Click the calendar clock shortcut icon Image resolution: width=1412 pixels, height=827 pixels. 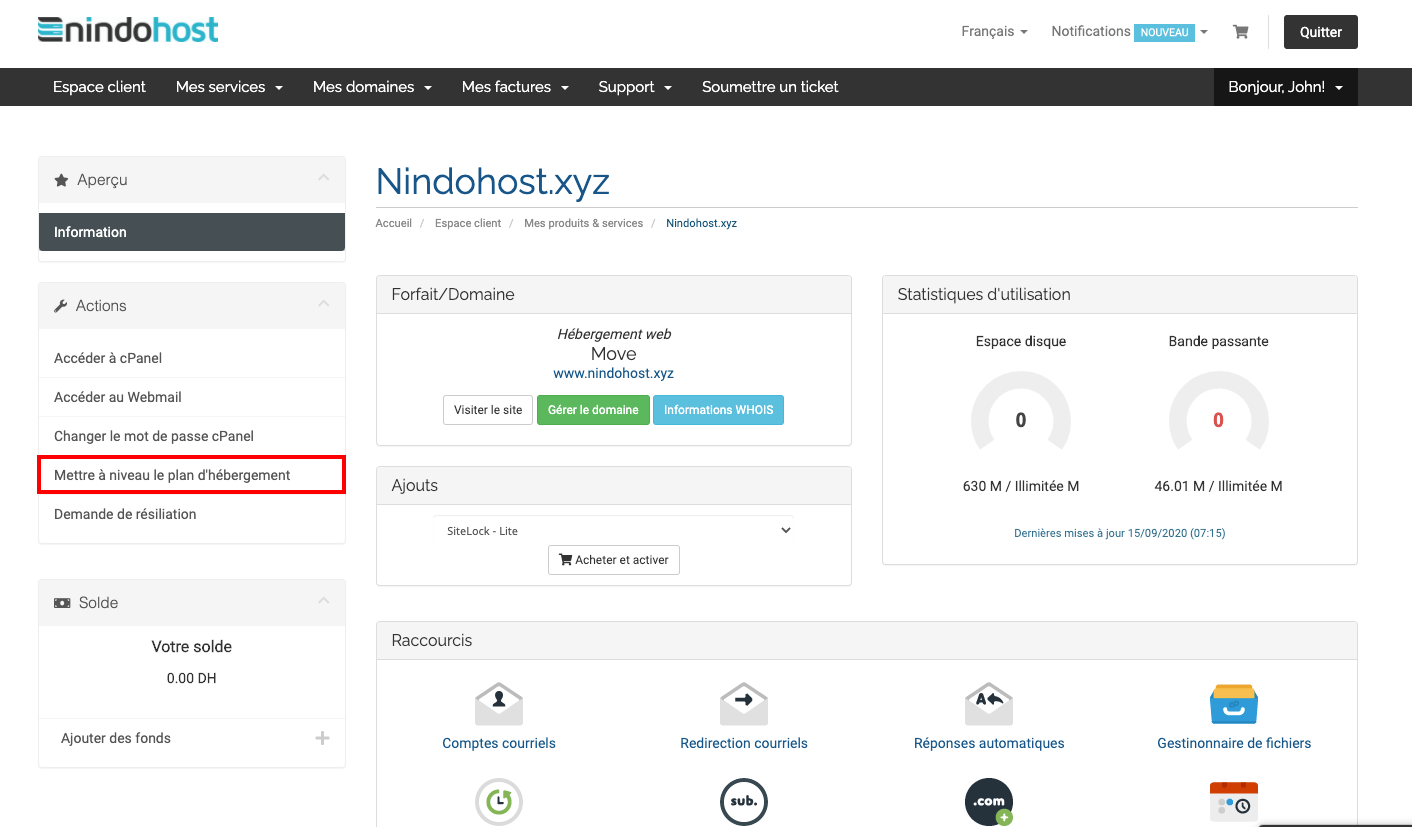tap(1234, 801)
